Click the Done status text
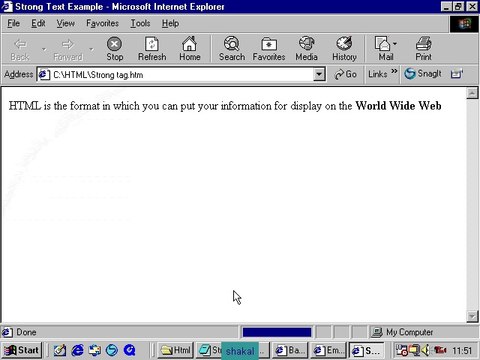This screenshot has height=360, width=480. pyautogui.click(x=26, y=332)
